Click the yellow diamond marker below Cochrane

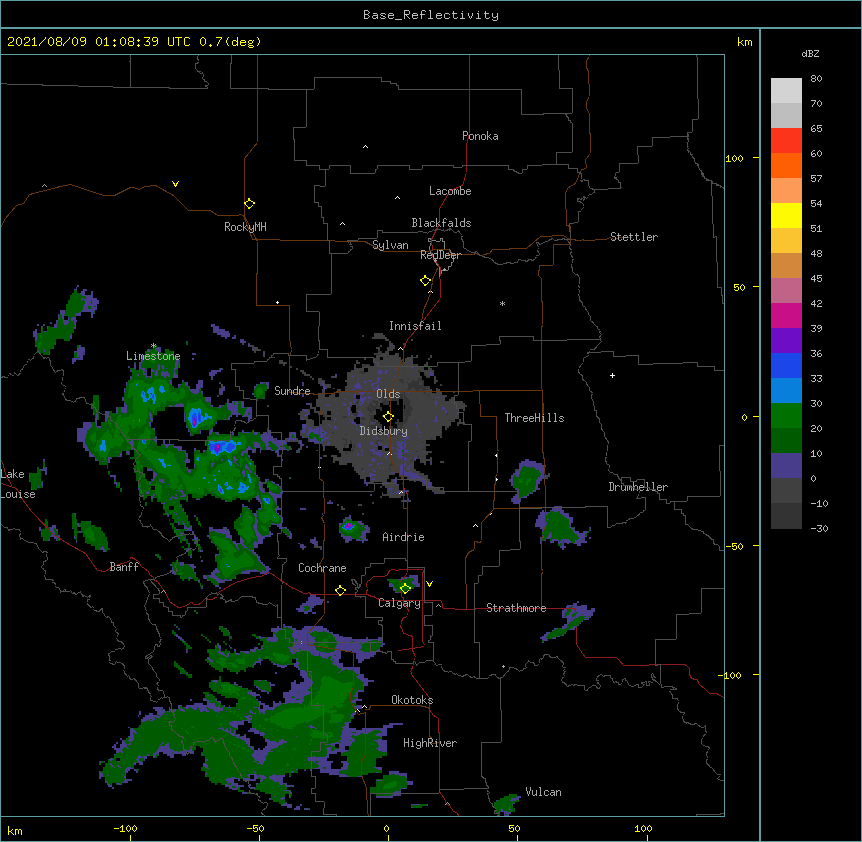tap(340, 590)
